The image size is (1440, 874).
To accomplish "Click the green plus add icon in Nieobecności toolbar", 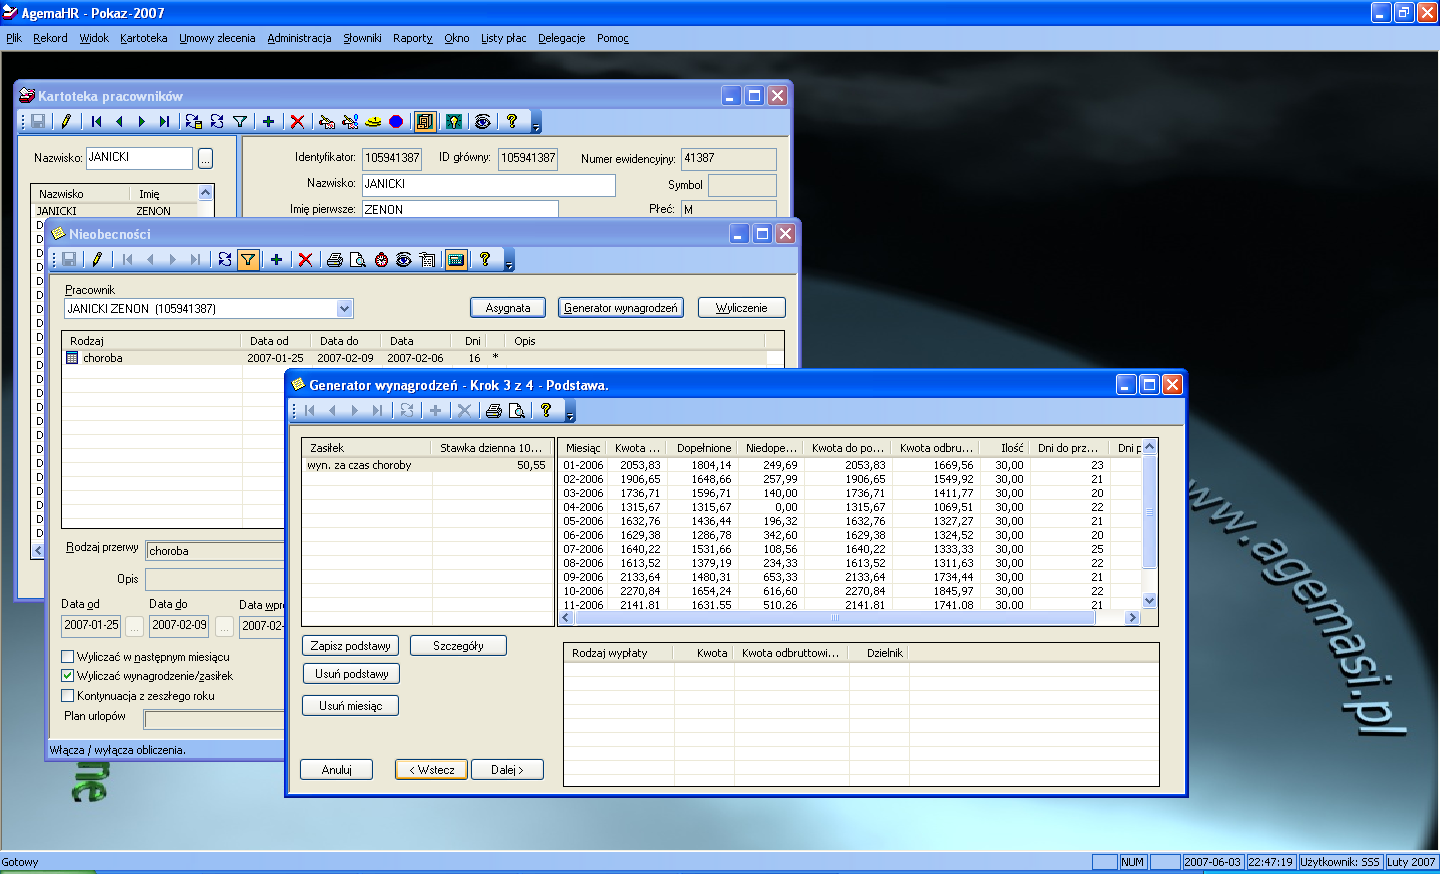I will click(x=277, y=259).
